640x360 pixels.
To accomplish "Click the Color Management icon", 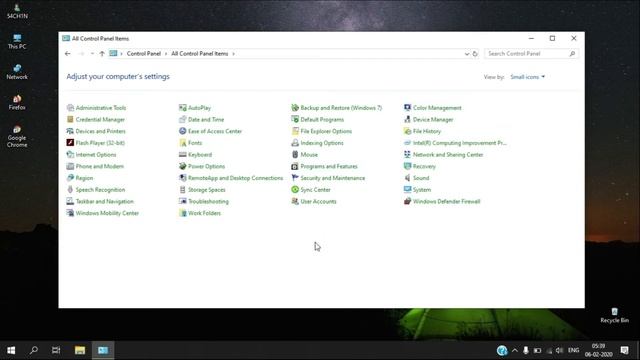I will point(407,108).
